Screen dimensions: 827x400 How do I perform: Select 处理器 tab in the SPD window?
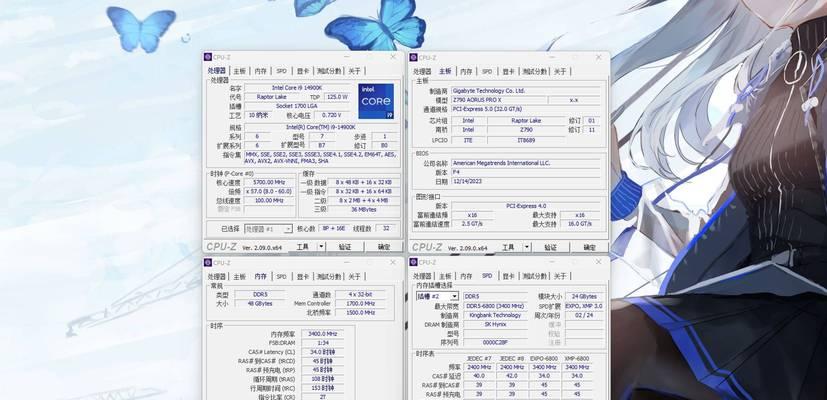pyautogui.click(x=422, y=276)
